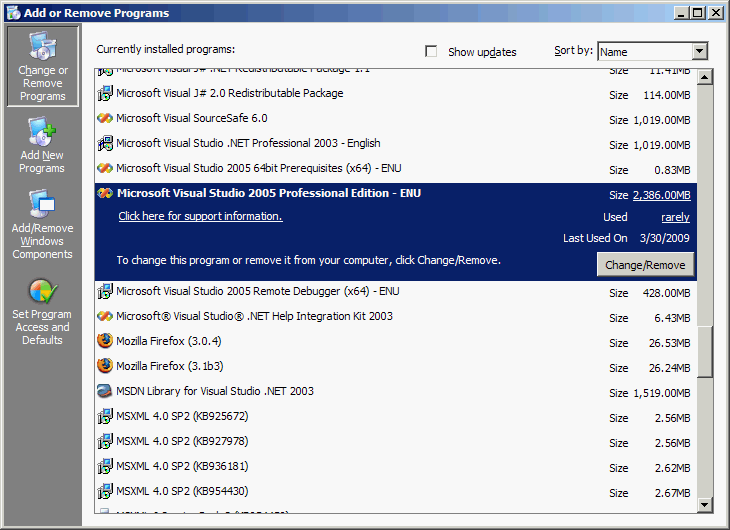Click .NET Help Integration Kit 2003 icon
This screenshot has height=530, width=730.
tap(105, 316)
